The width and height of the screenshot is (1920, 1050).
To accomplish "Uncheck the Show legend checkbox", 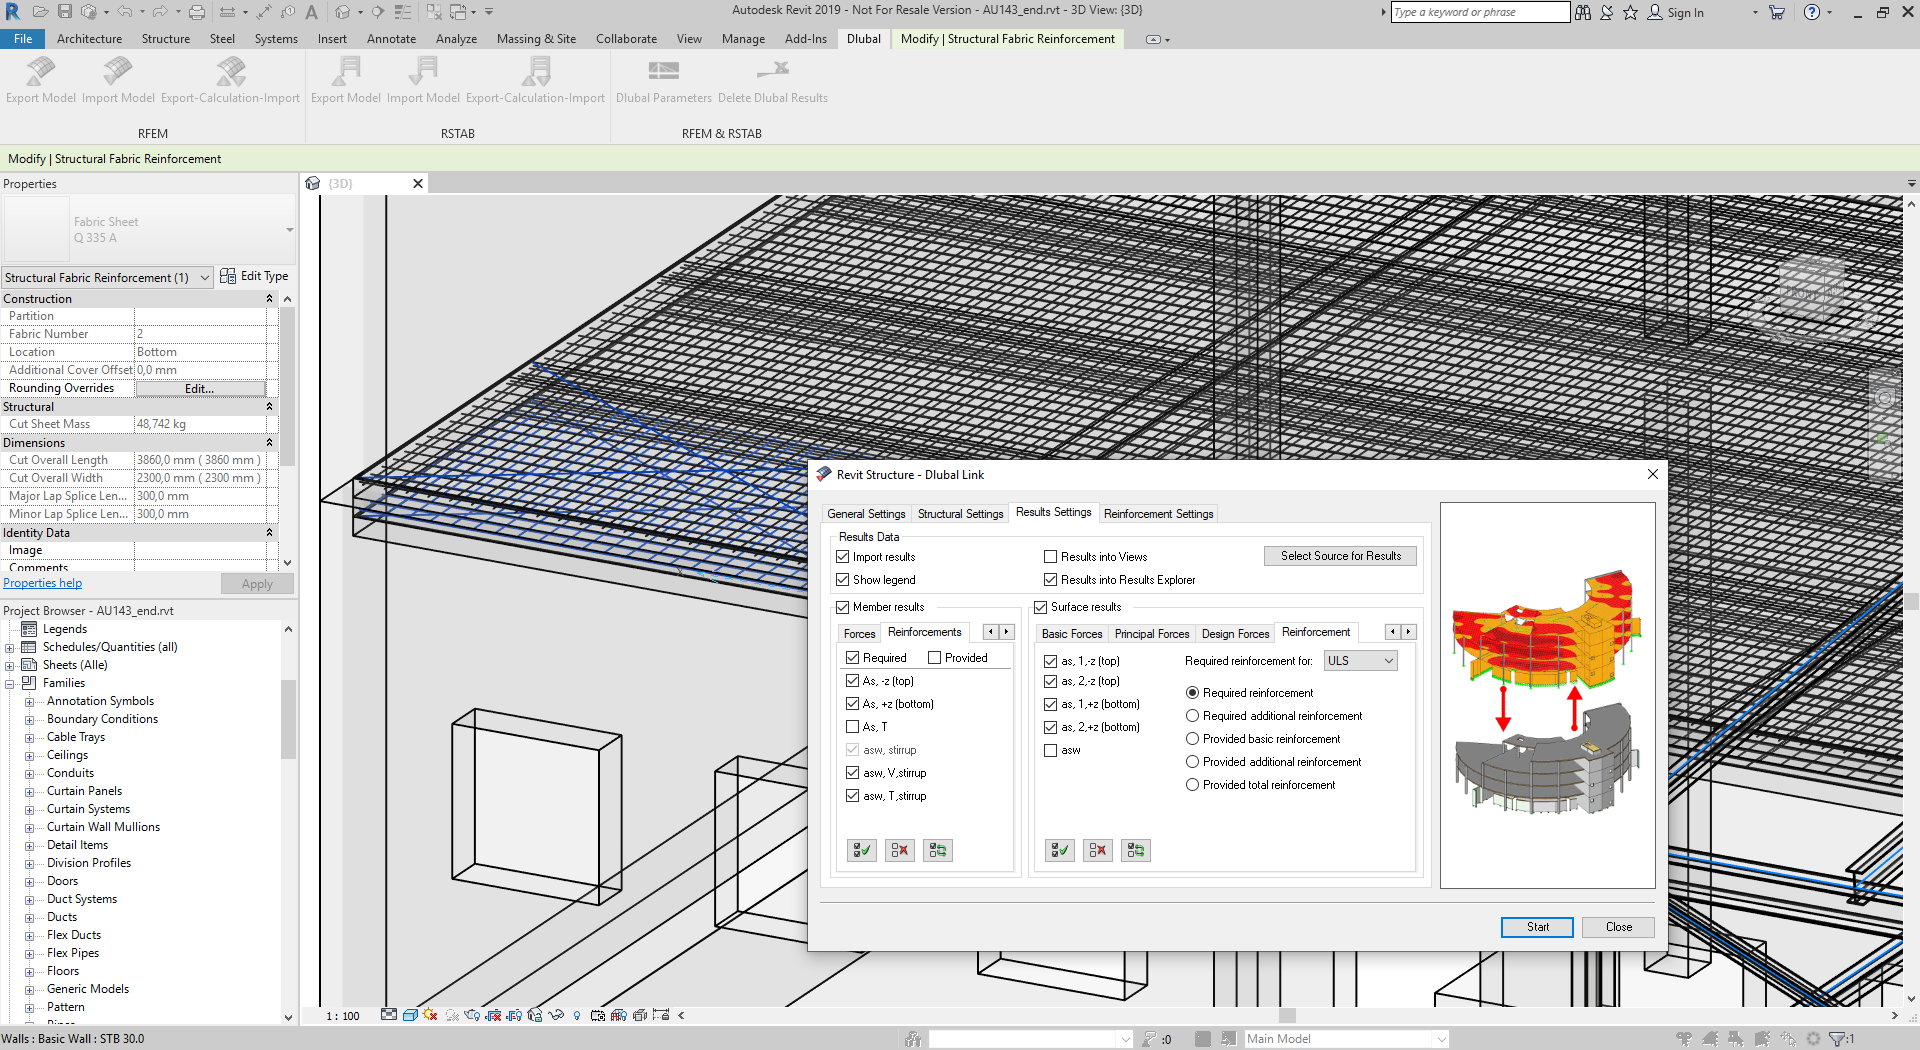I will (842, 580).
